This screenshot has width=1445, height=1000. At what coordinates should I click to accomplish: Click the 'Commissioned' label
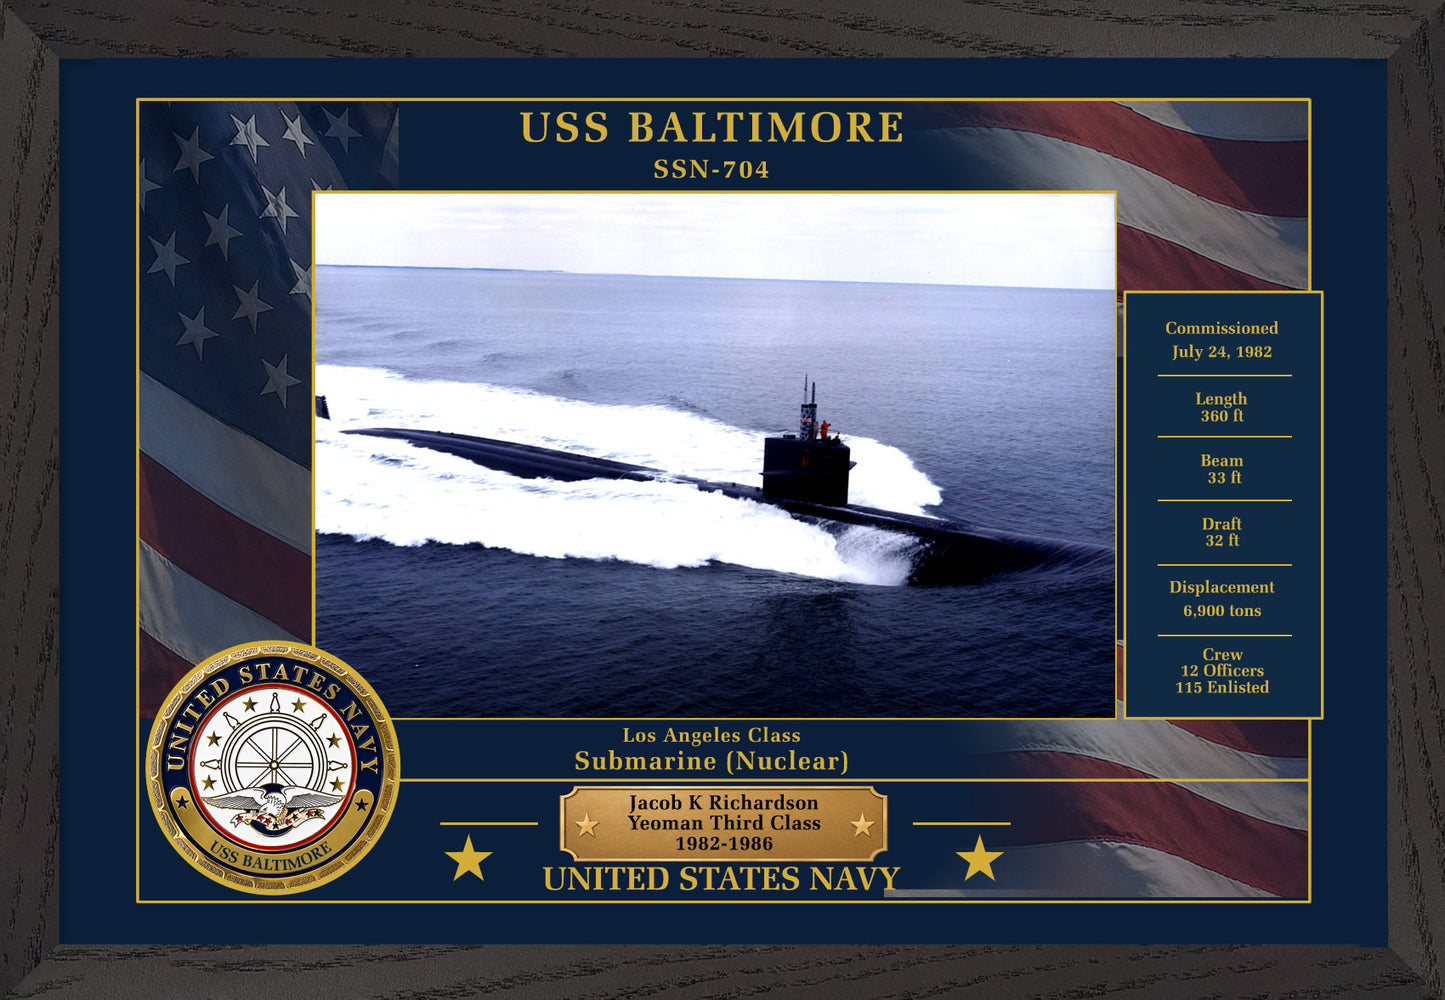click(1221, 328)
